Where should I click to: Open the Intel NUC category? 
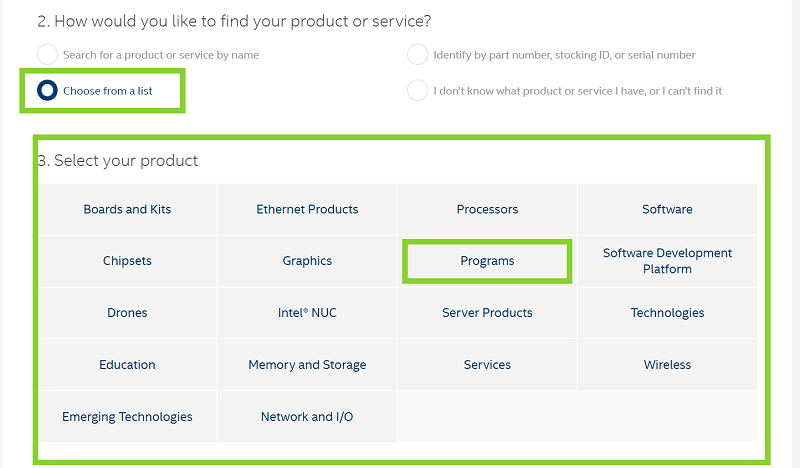307,313
